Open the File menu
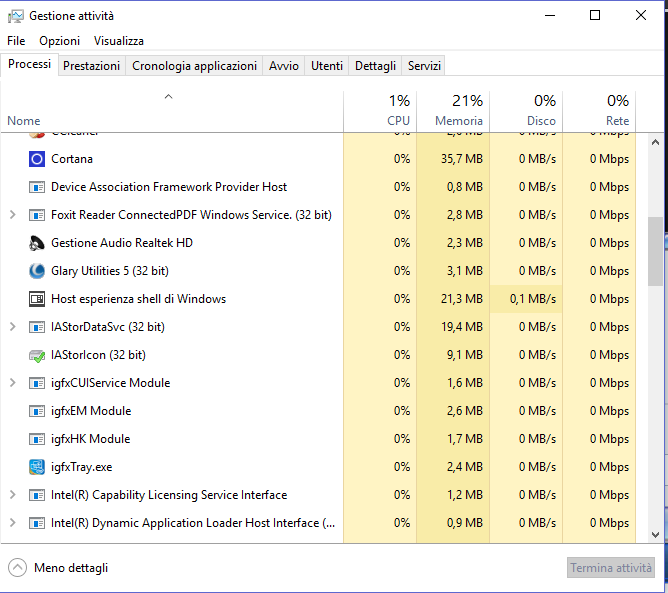This screenshot has width=668, height=593. click(16, 41)
